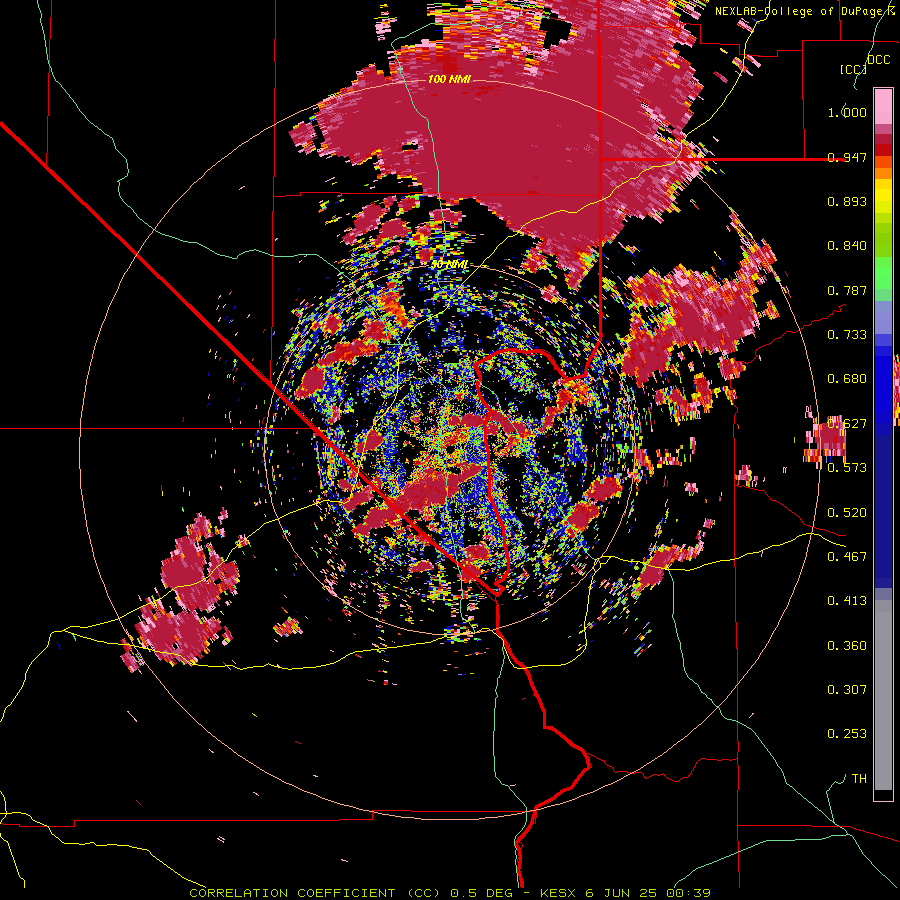Screen dimensions: 900x900
Task: Select the 0.787 scale value
Action: coord(847,290)
